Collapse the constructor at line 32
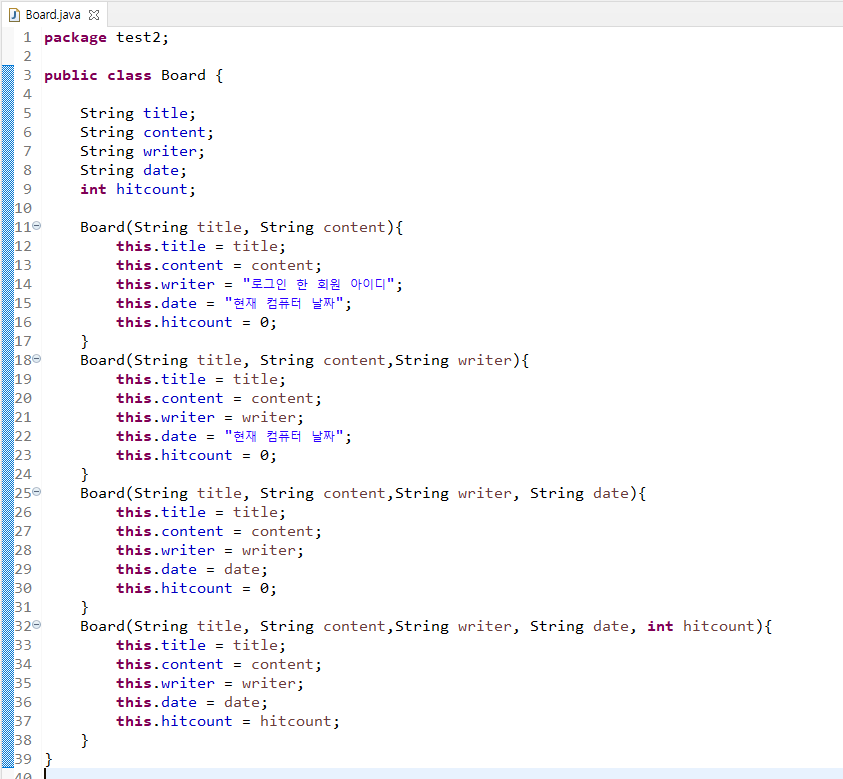Screen dimensions: 843x779 pyautogui.click(x=37, y=625)
